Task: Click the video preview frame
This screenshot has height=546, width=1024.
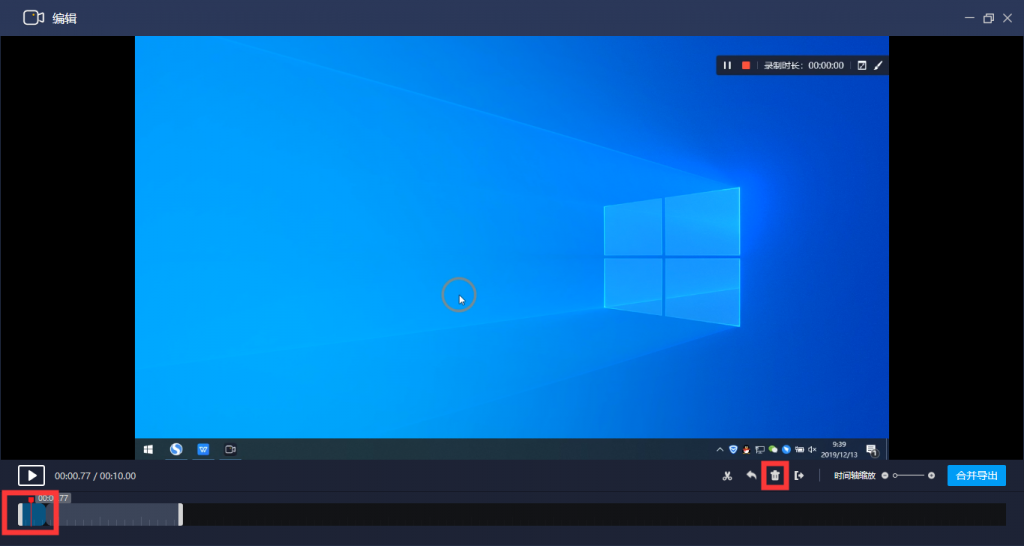Action: [511, 248]
